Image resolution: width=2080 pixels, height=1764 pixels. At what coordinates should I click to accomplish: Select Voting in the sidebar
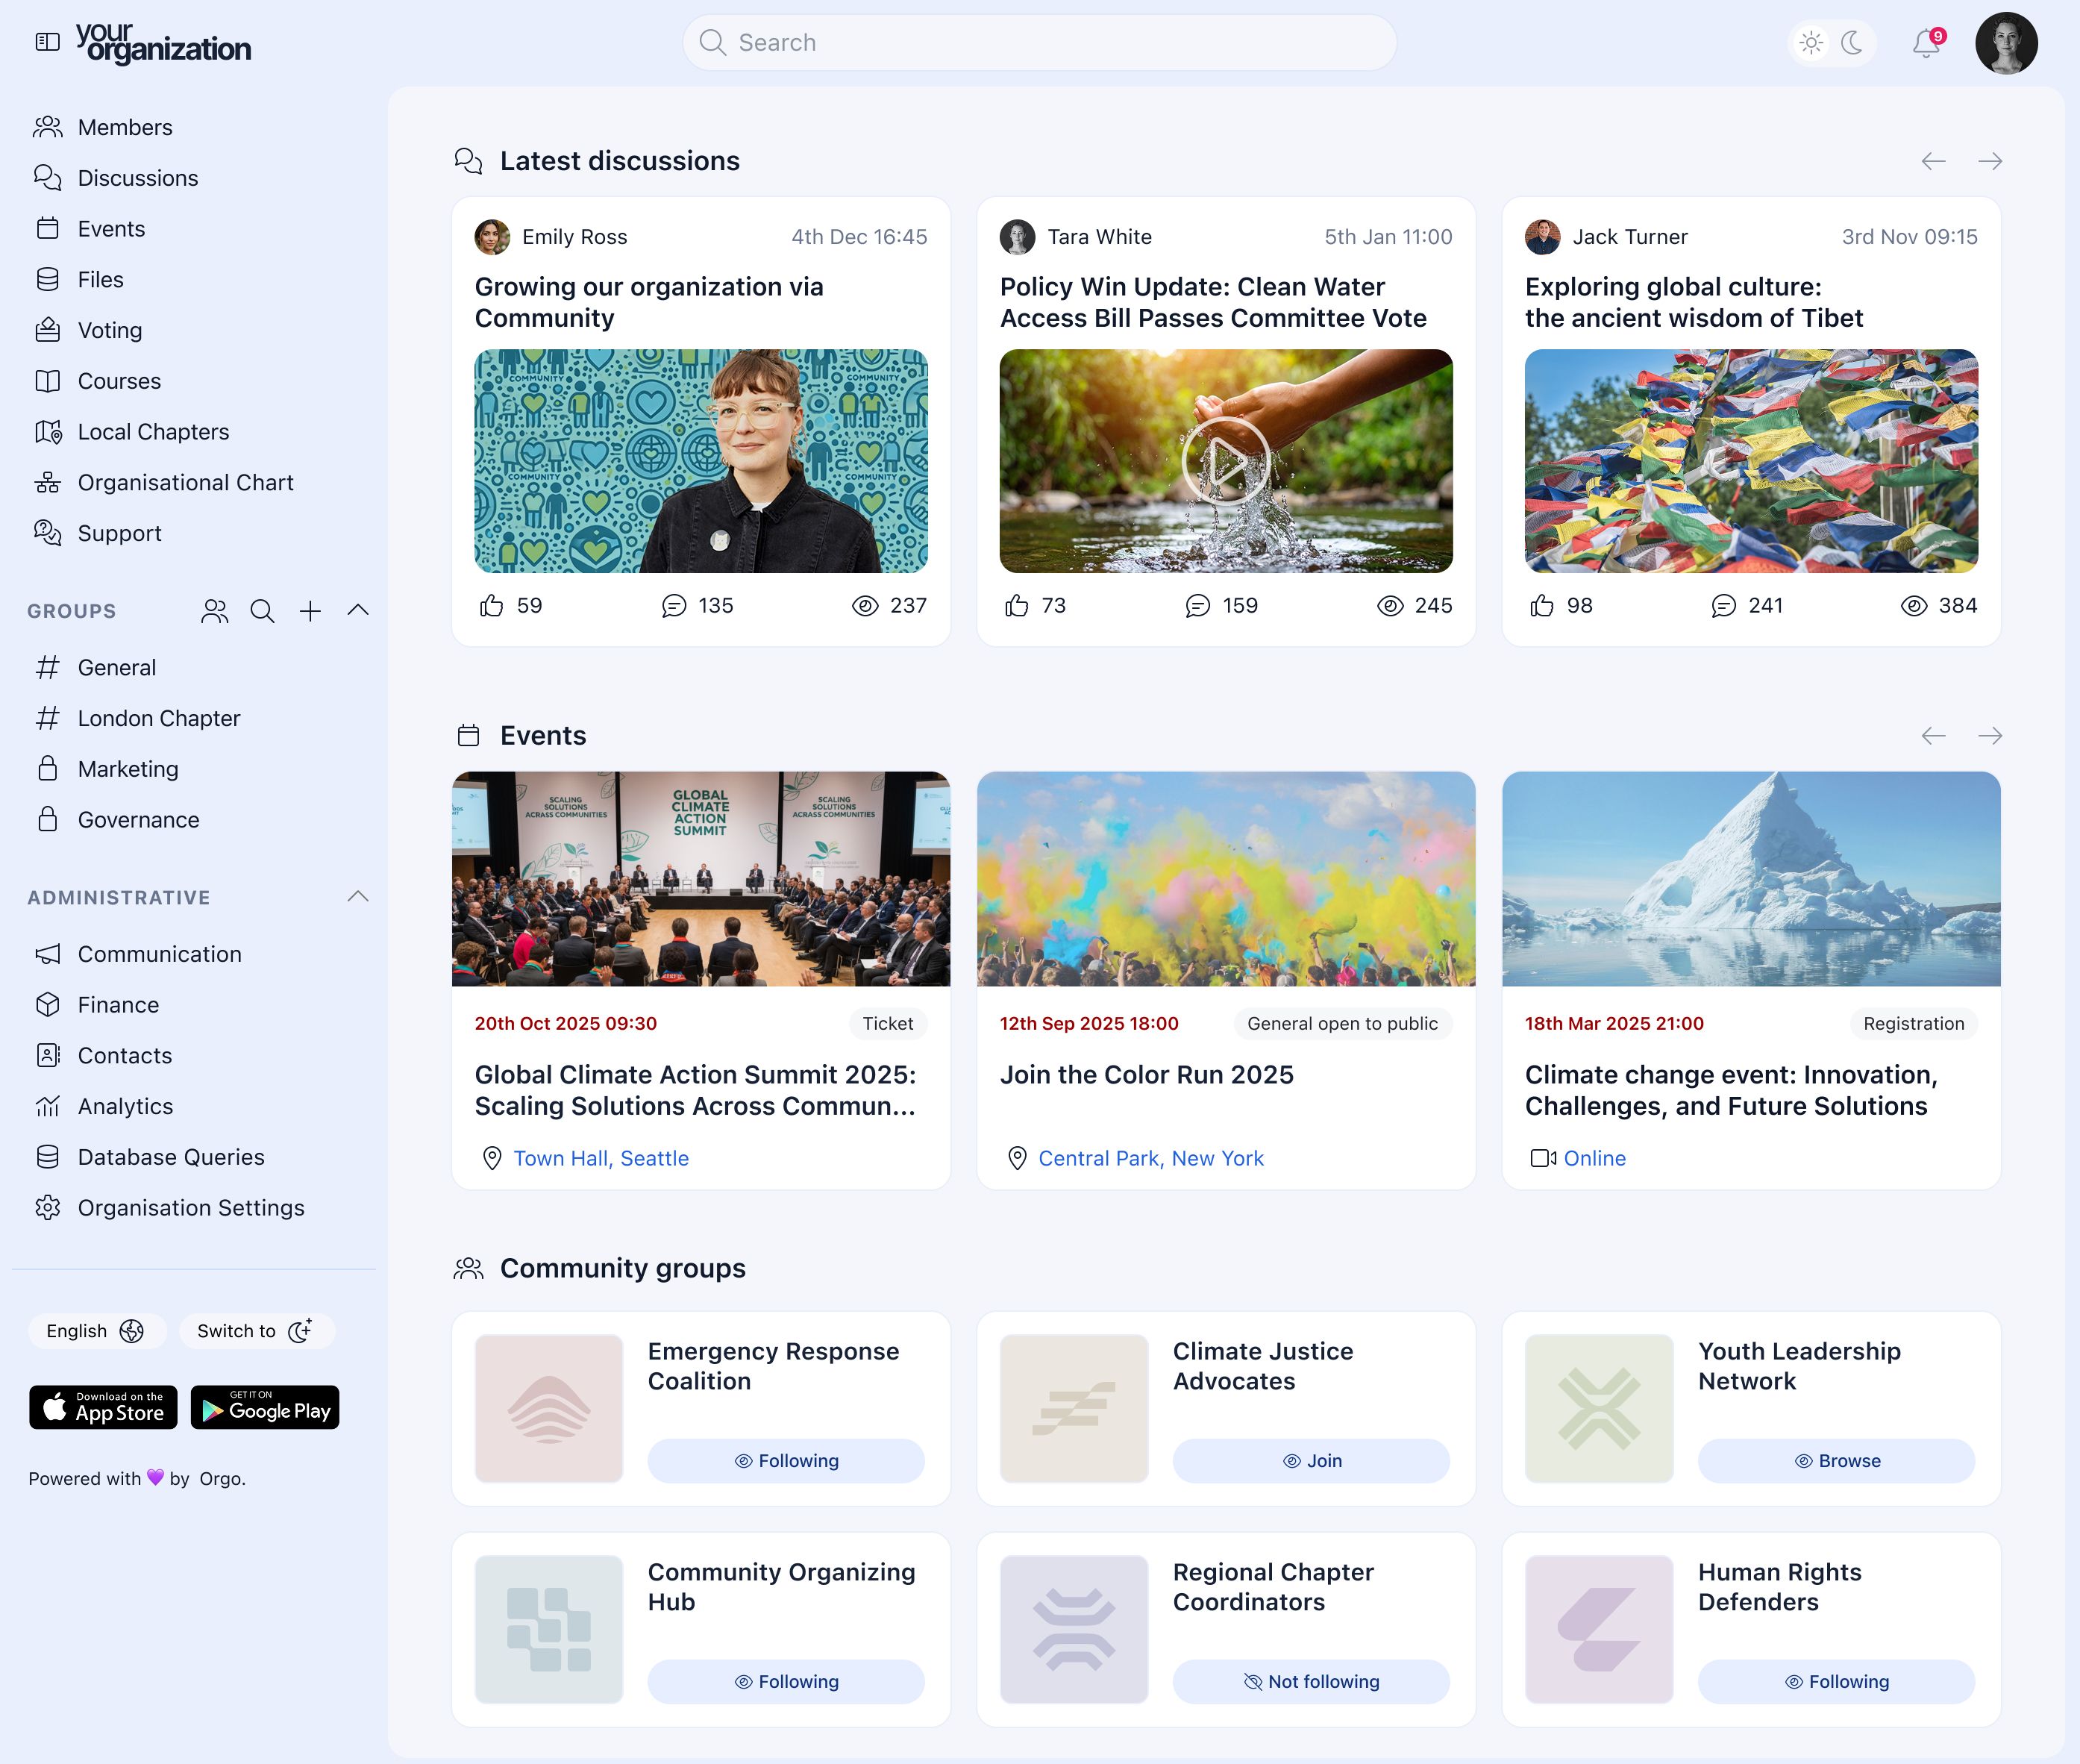(110, 330)
